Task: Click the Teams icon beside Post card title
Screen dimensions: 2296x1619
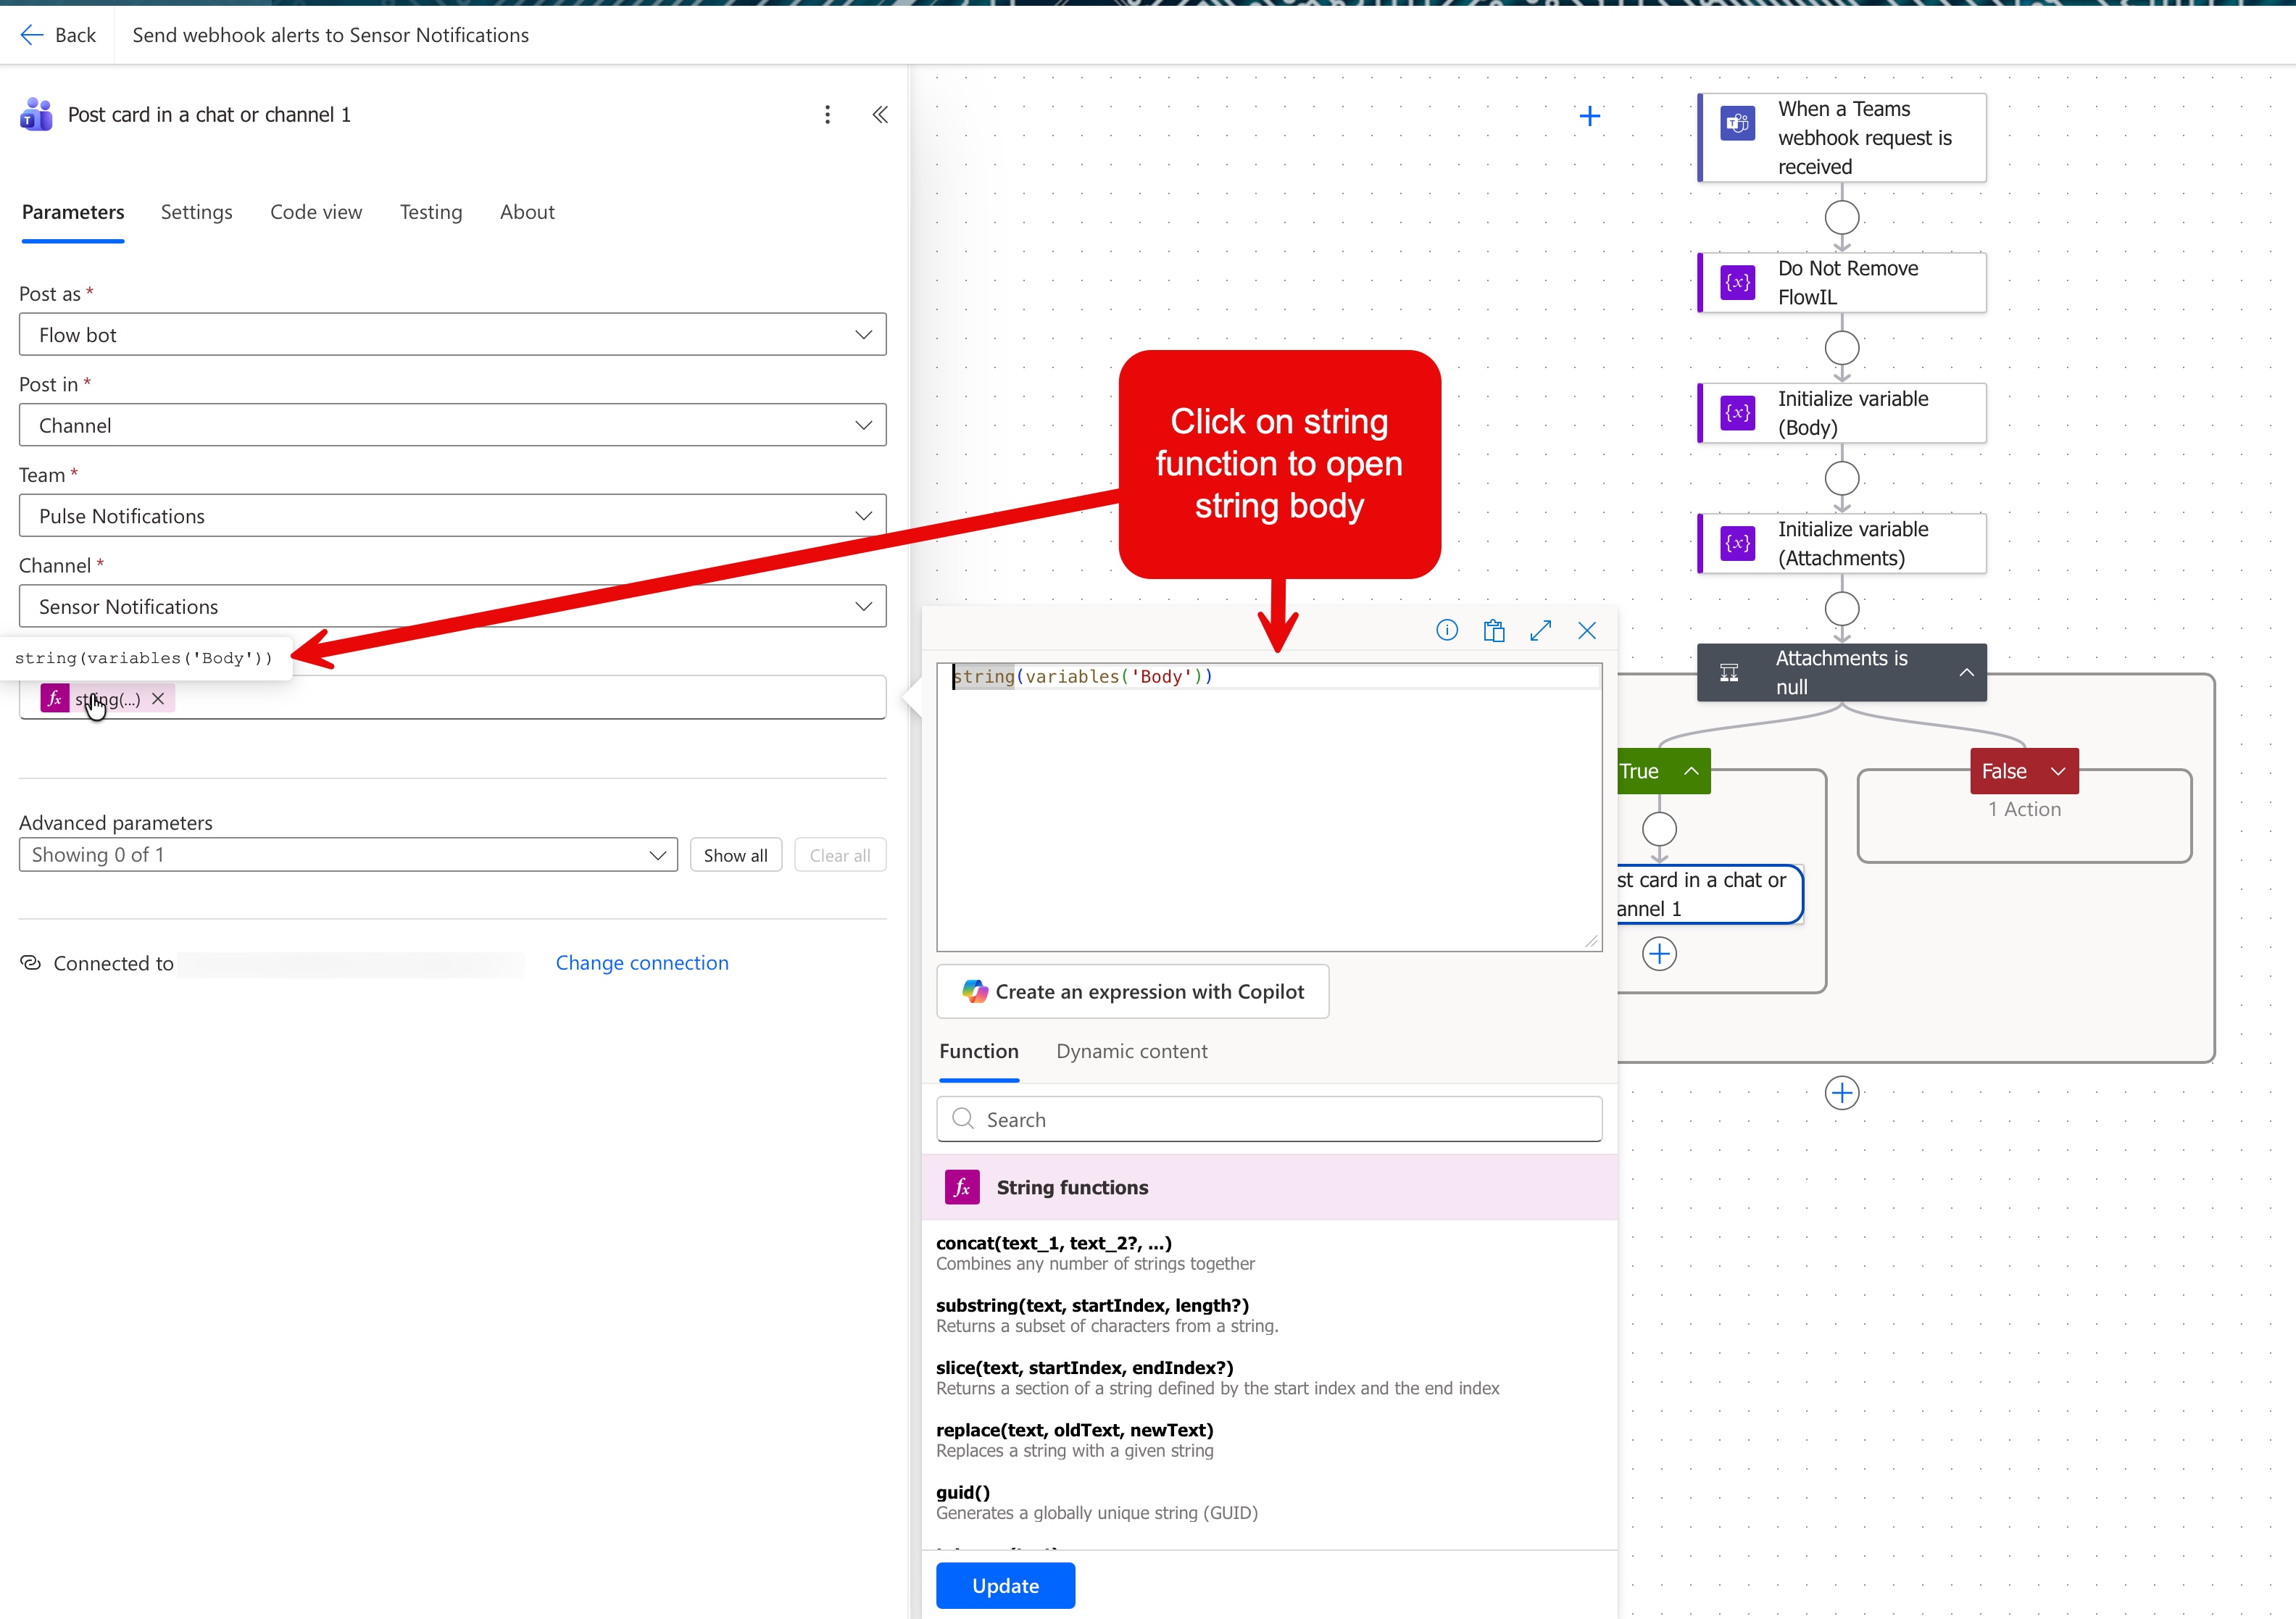Action: 36,115
